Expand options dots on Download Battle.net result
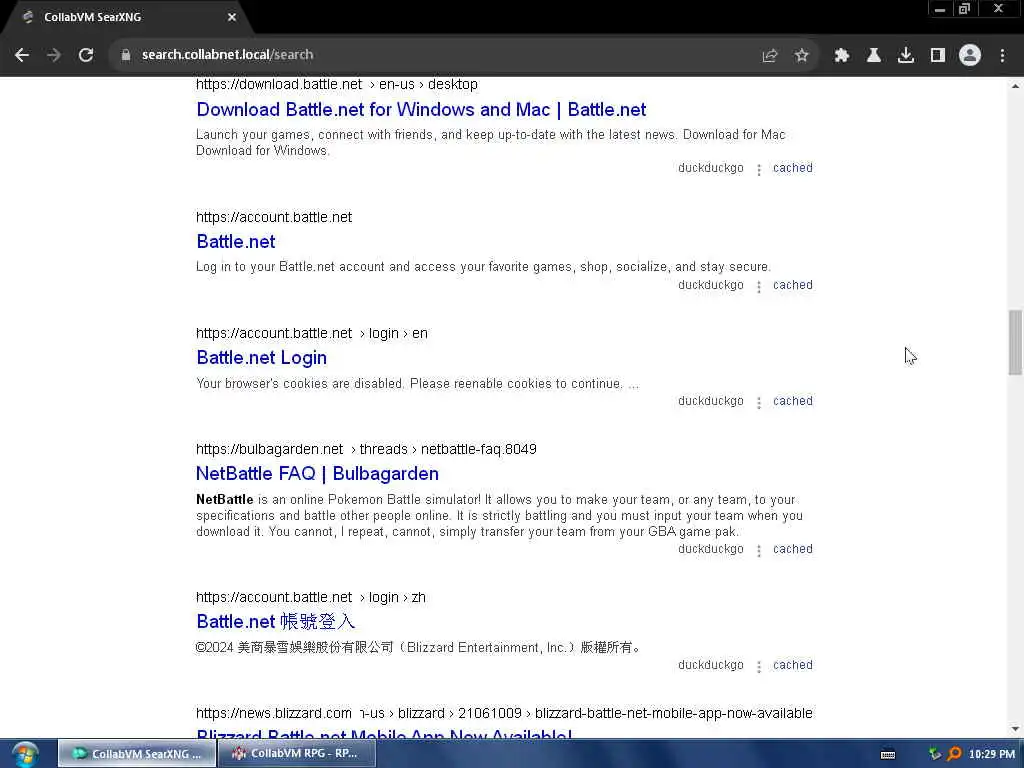 click(x=759, y=170)
